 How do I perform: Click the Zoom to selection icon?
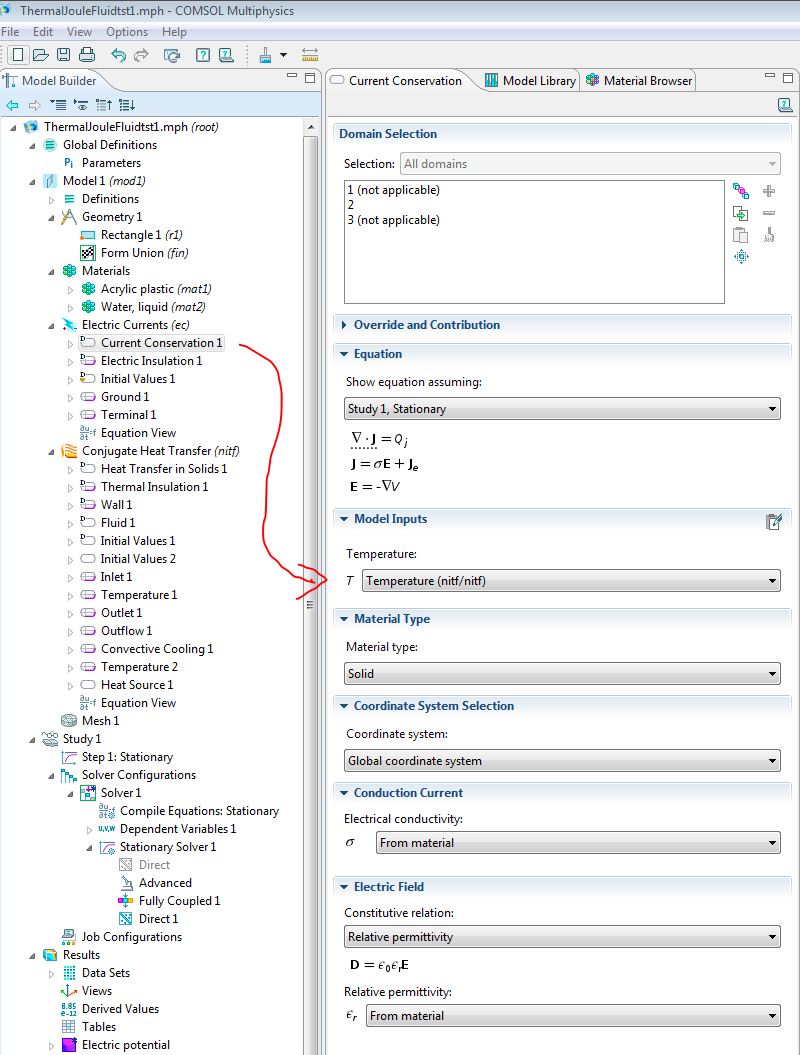click(x=741, y=257)
